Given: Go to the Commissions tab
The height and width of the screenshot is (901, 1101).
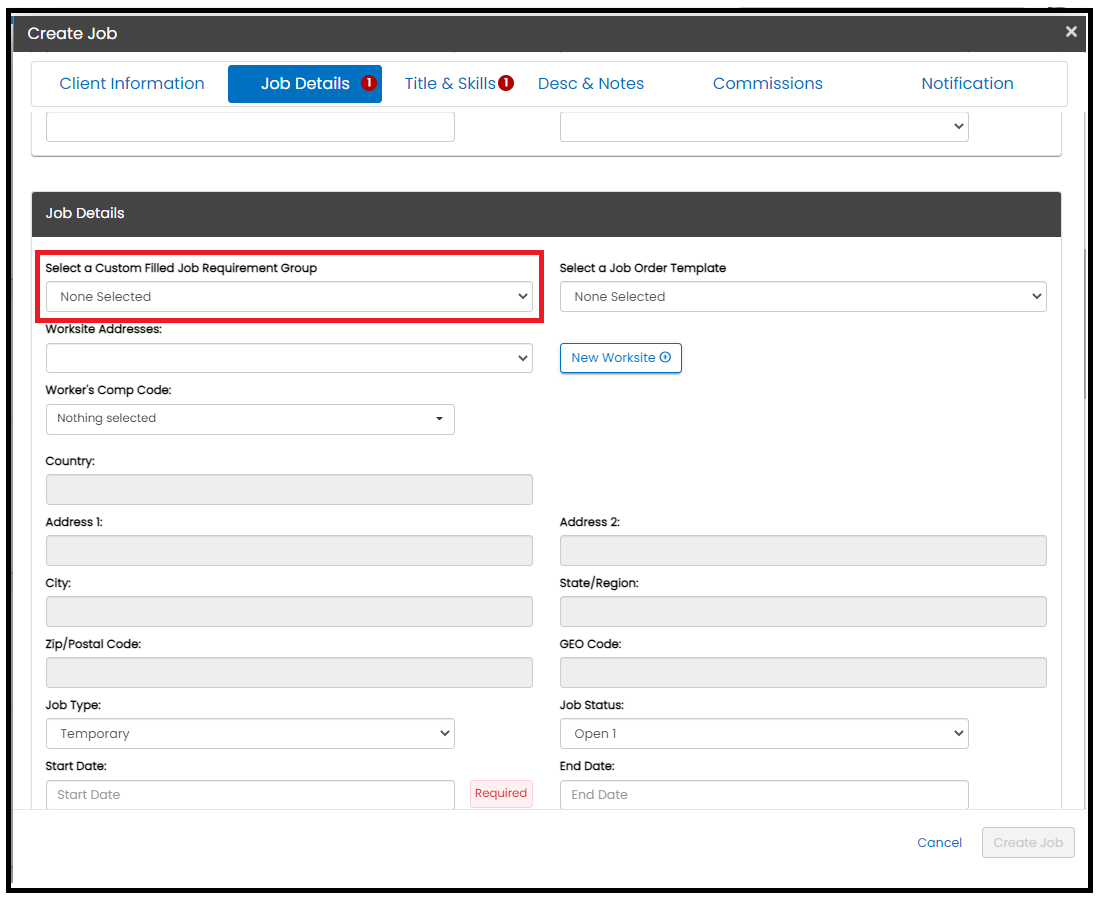Looking at the screenshot, I should 767,84.
